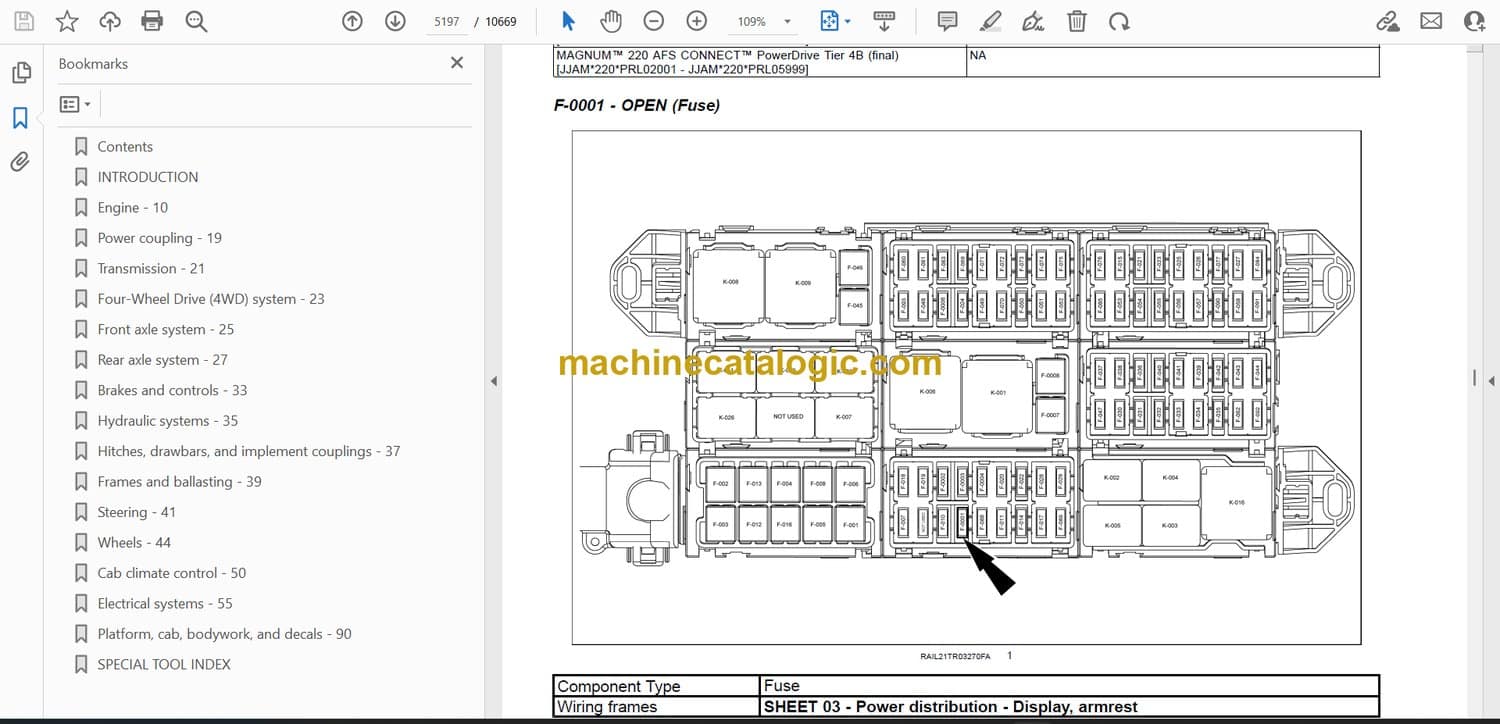Select the Highlight text tool
This screenshot has height=724, width=1500.
tap(990, 21)
